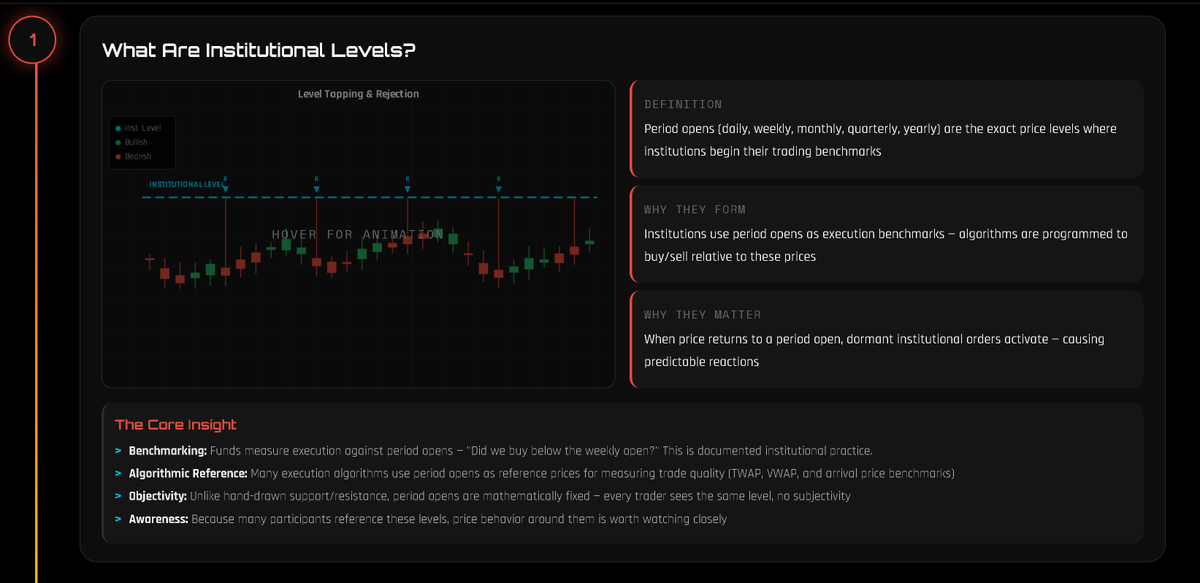Click the 'INSTITUTIONAL LEVEL' line label
Image resolution: width=1200 pixels, height=583 pixels.
coord(186,185)
